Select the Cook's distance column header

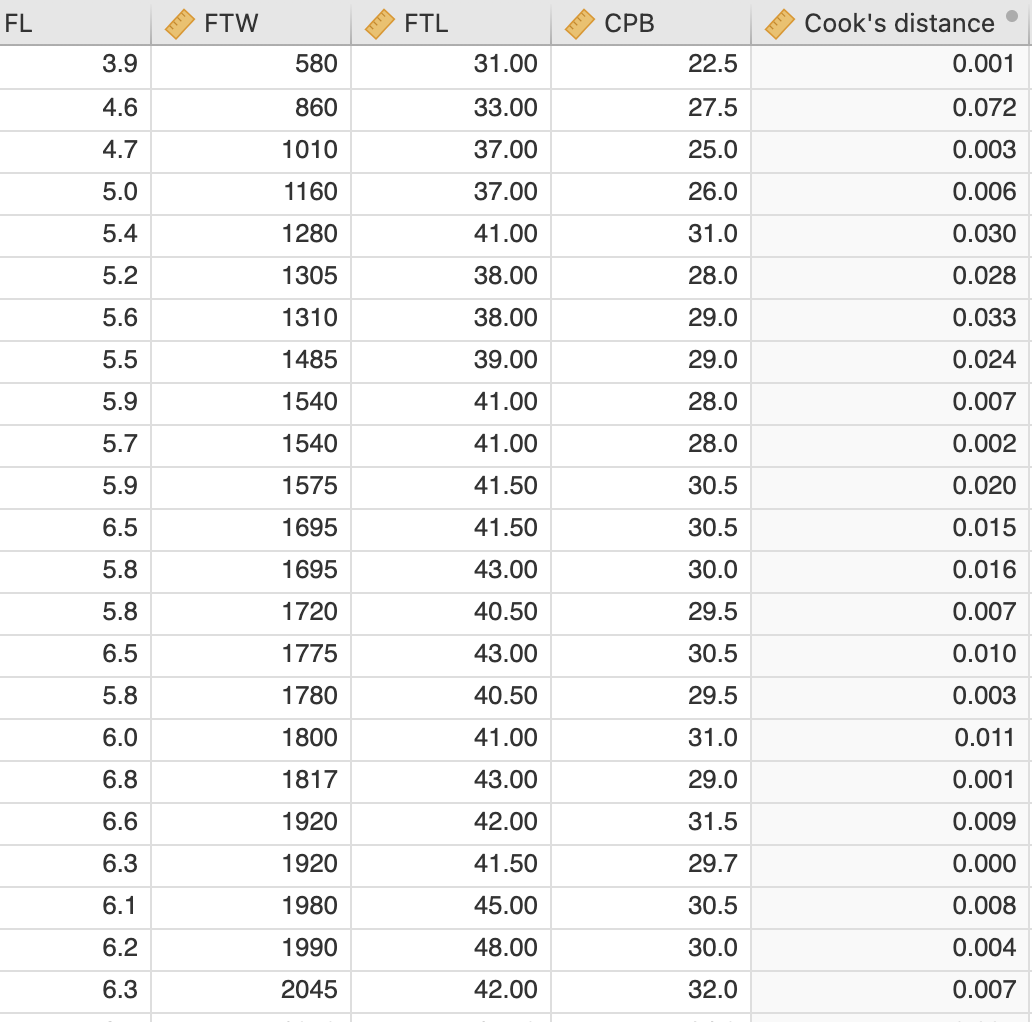coord(891,23)
